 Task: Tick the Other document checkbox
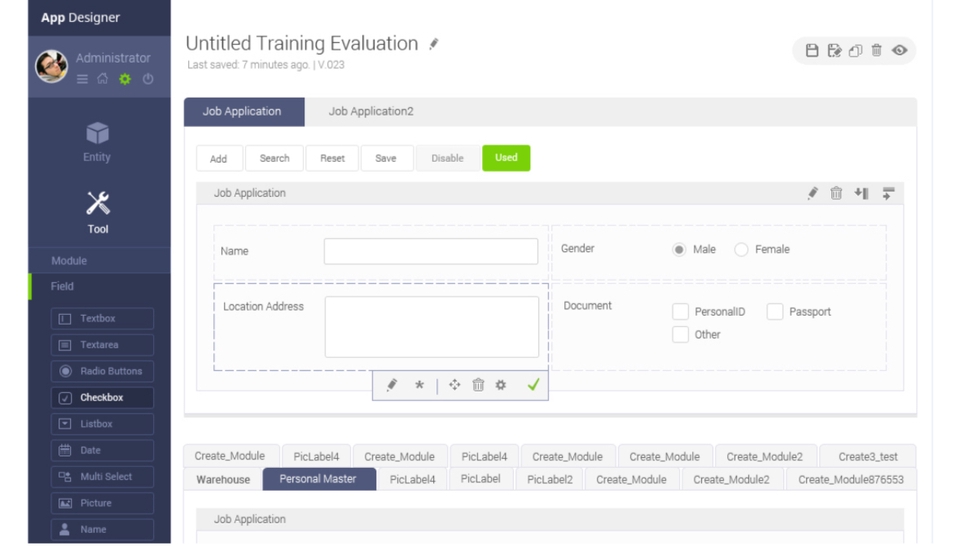[x=680, y=334]
